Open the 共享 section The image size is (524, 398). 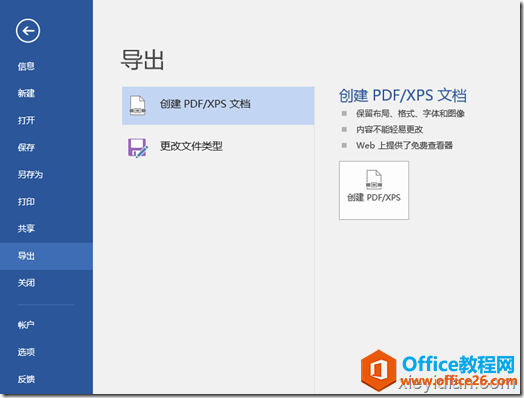[46, 229]
